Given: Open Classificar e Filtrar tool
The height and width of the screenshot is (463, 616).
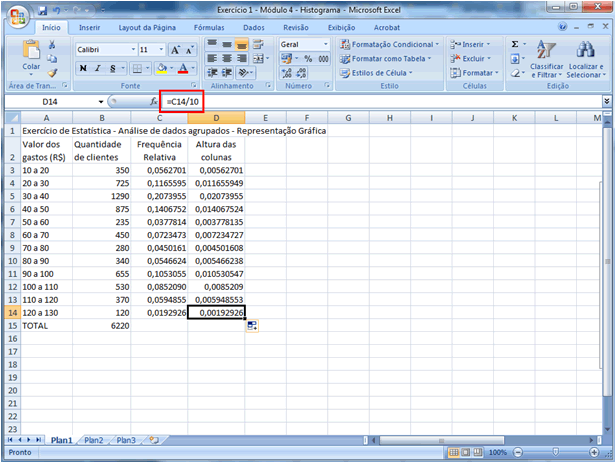Looking at the screenshot, I should click(x=546, y=60).
